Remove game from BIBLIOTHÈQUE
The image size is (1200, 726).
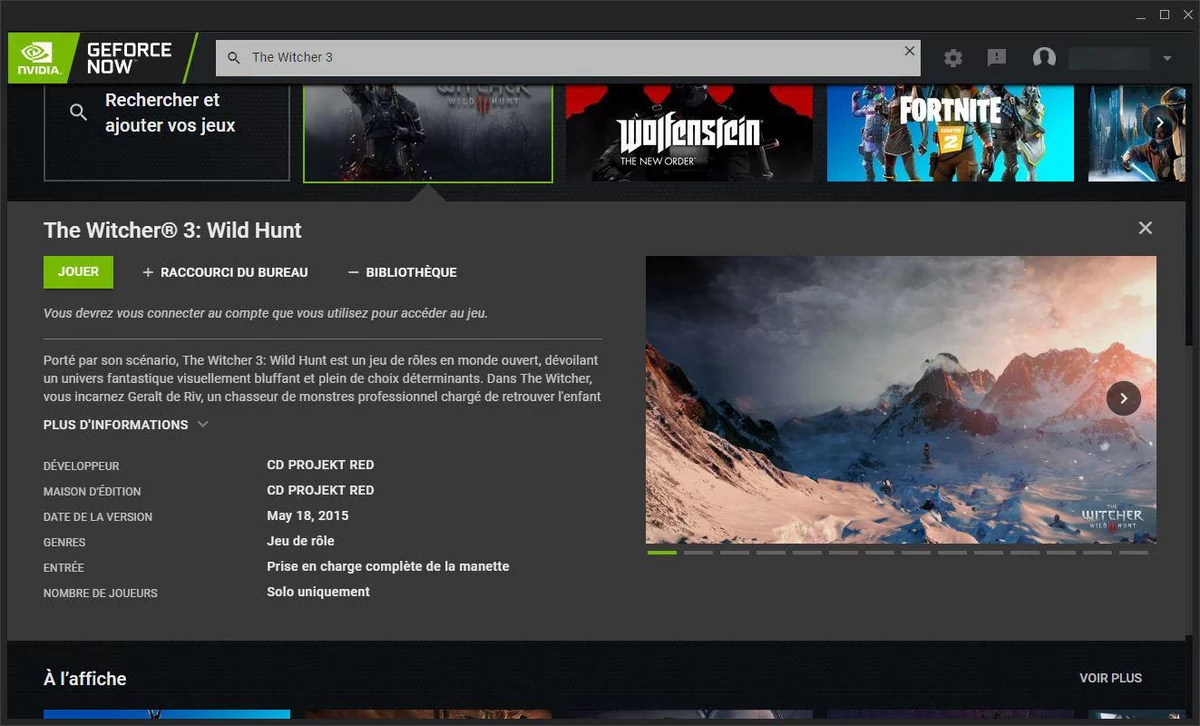pyautogui.click(x=402, y=272)
